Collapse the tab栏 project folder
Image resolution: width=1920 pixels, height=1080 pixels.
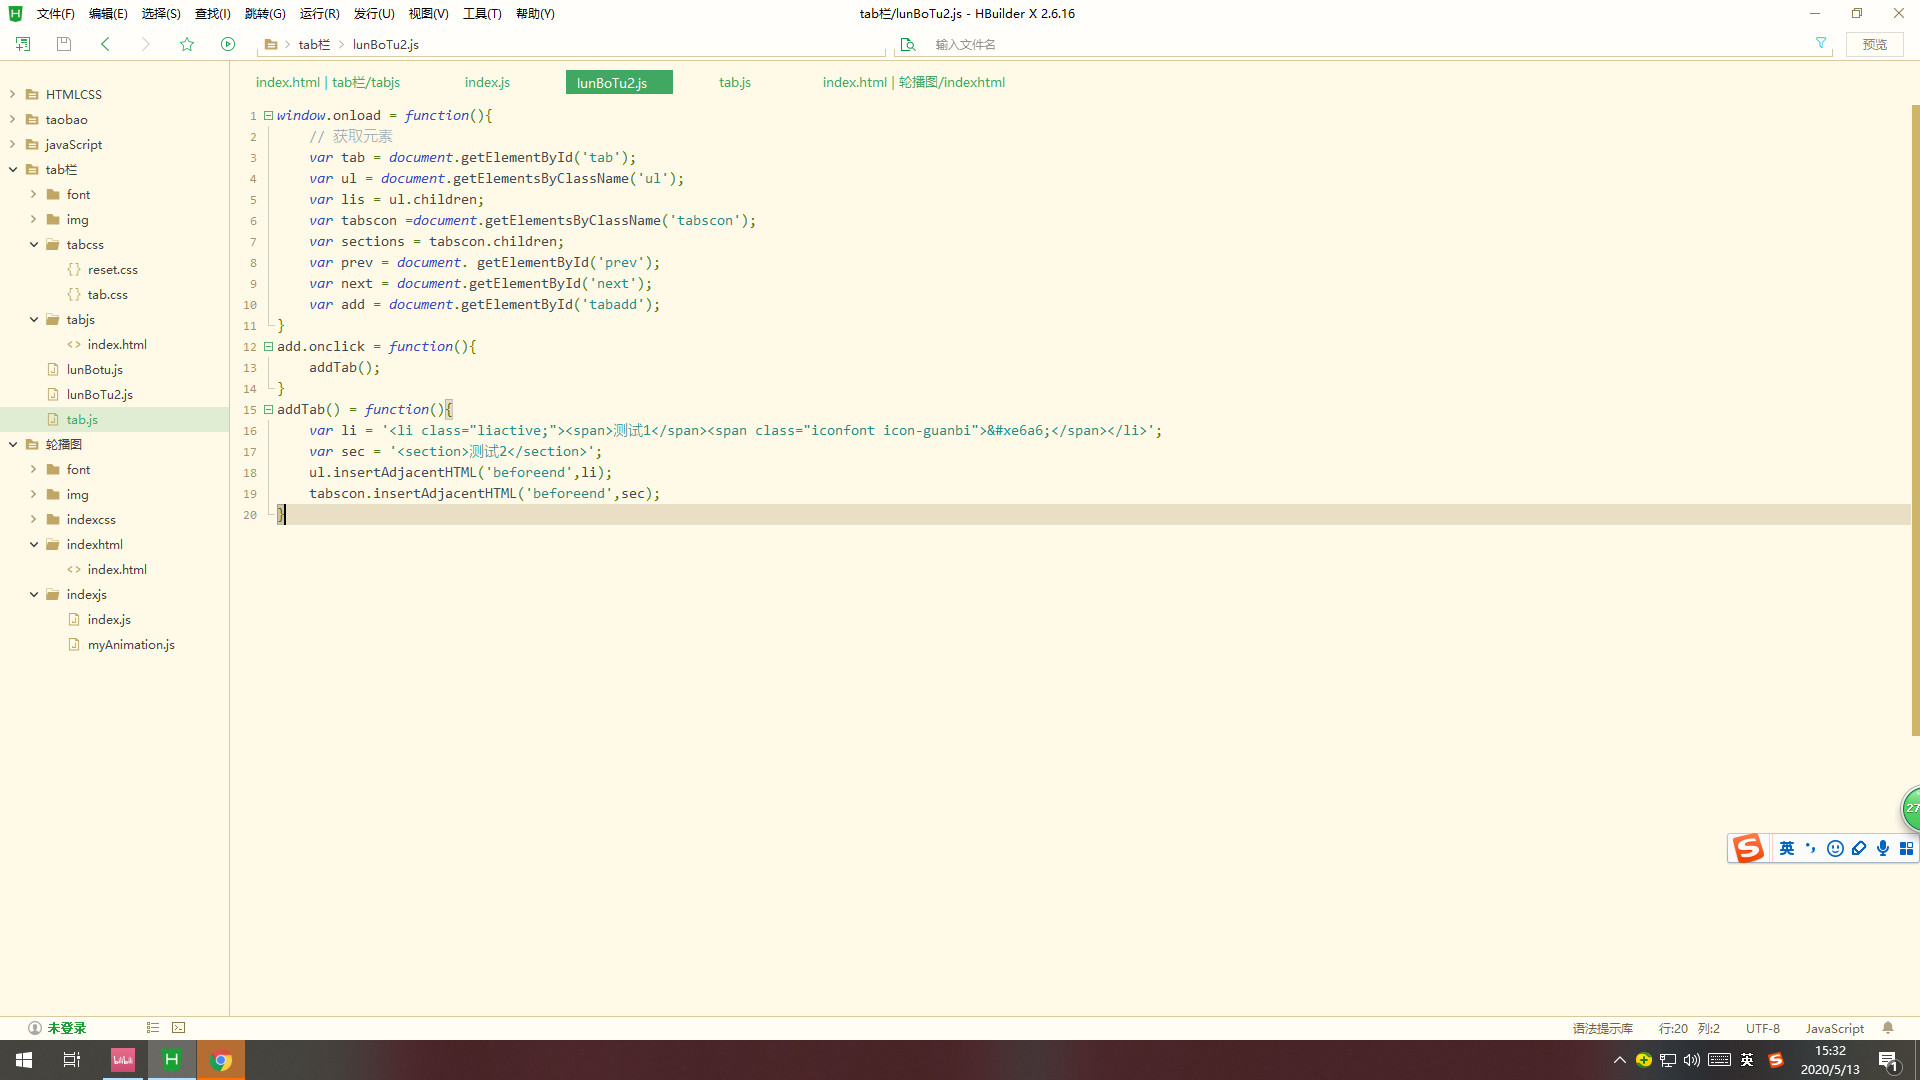(x=12, y=169)
